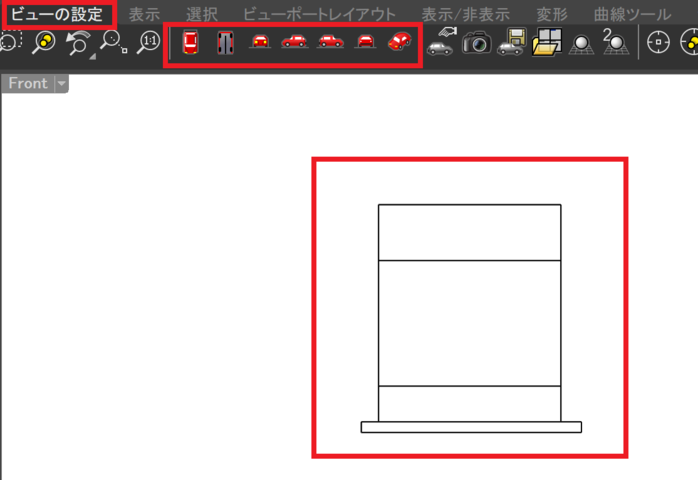
Task: Open the 選択 toolbar tab
Action: point(201,14)
